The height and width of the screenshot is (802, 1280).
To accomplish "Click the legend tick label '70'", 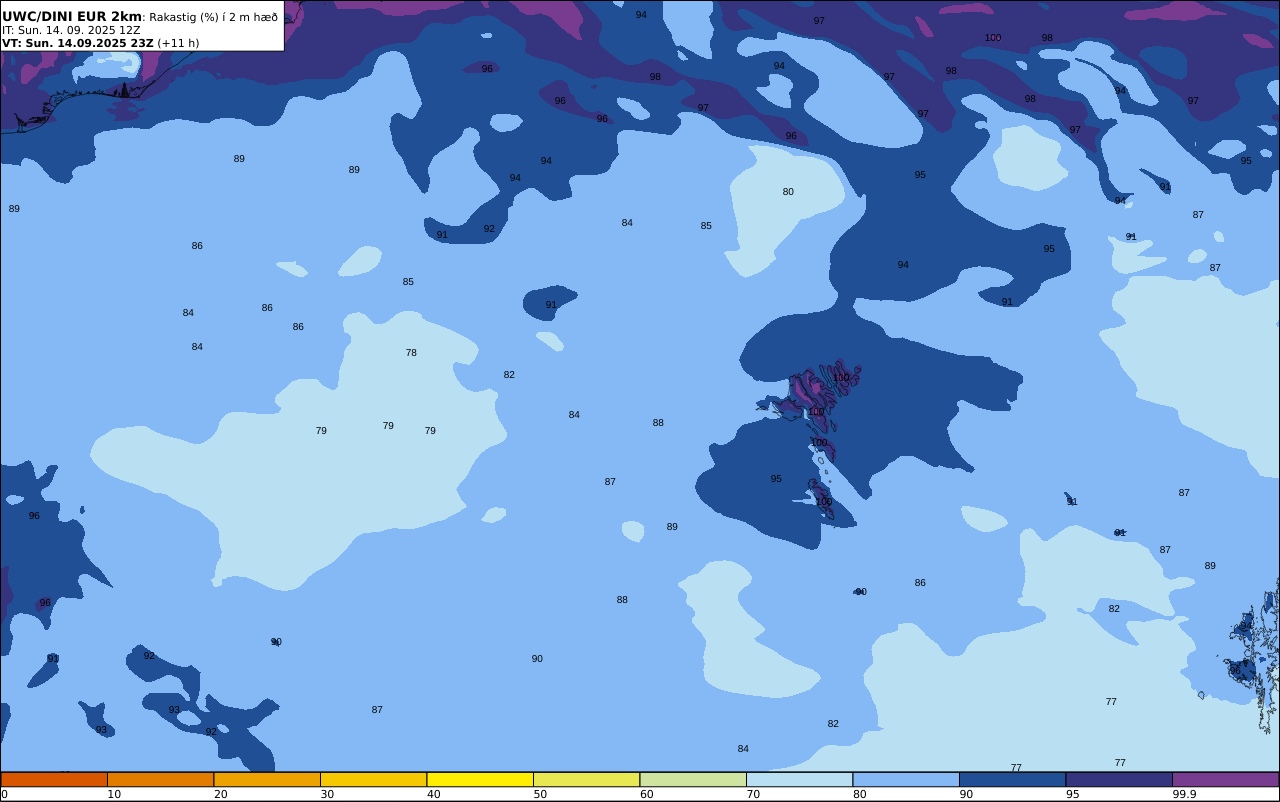I will click(x=753, y=794).
